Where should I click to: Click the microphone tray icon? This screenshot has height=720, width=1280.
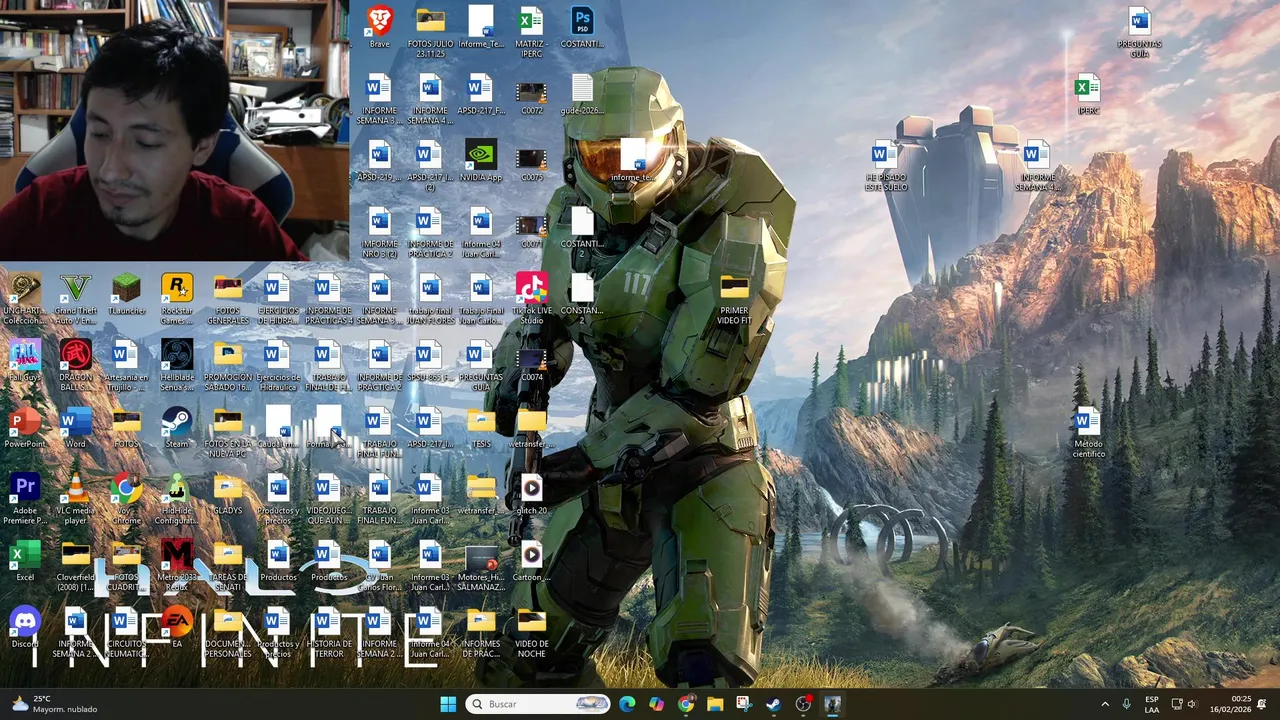pyautogui.click(x=1127, y=704)
